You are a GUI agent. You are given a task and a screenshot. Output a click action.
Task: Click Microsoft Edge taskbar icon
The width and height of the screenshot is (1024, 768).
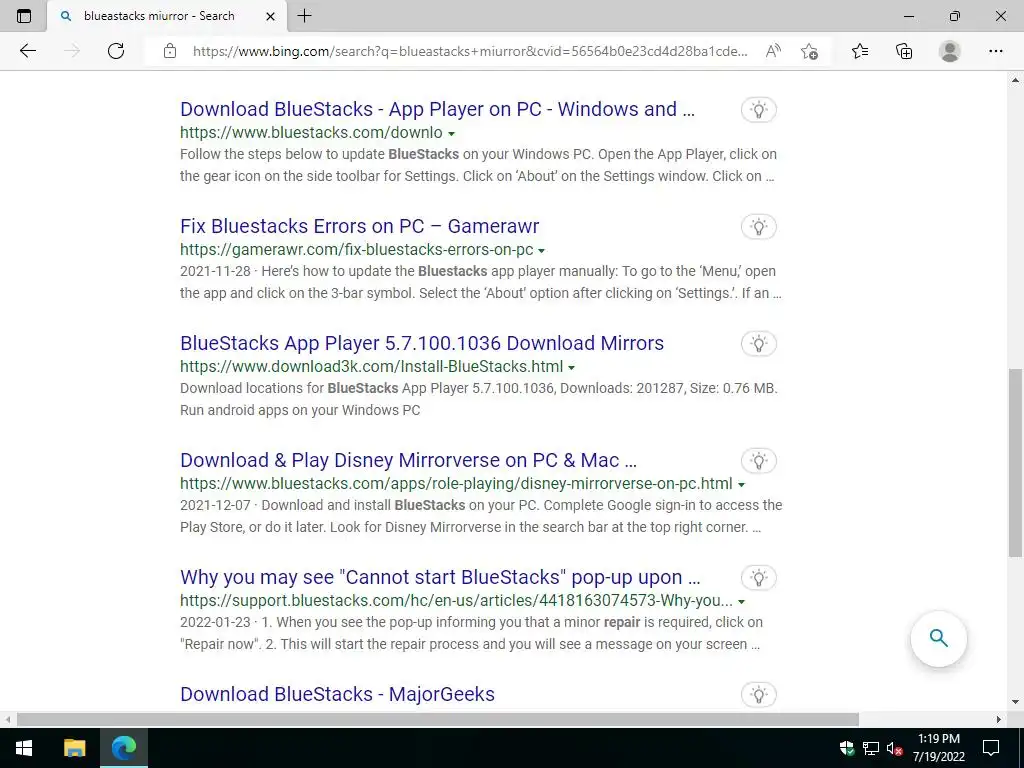click(123, 748)
